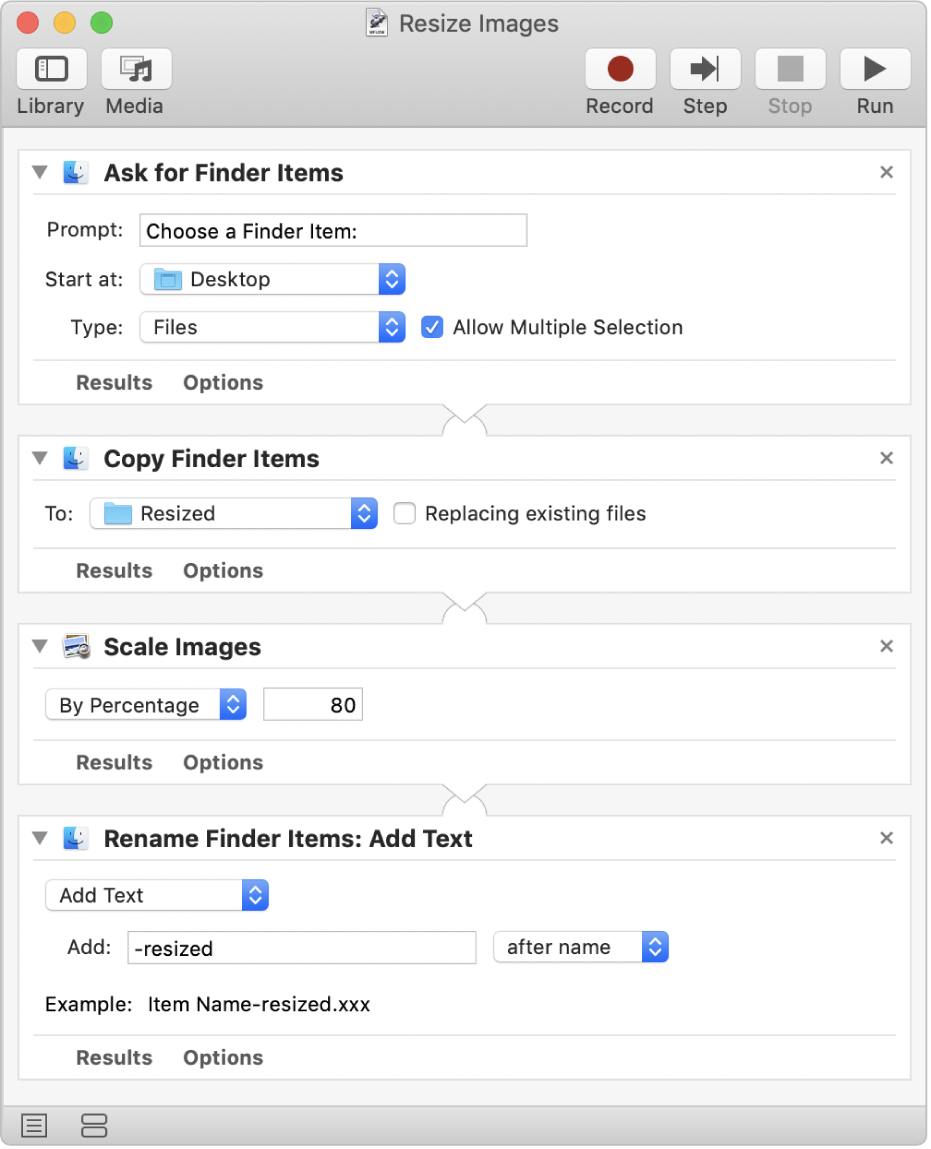Uncheck Allow Multiple Selection
The image size is (931, 1149).
pos(431,327)
